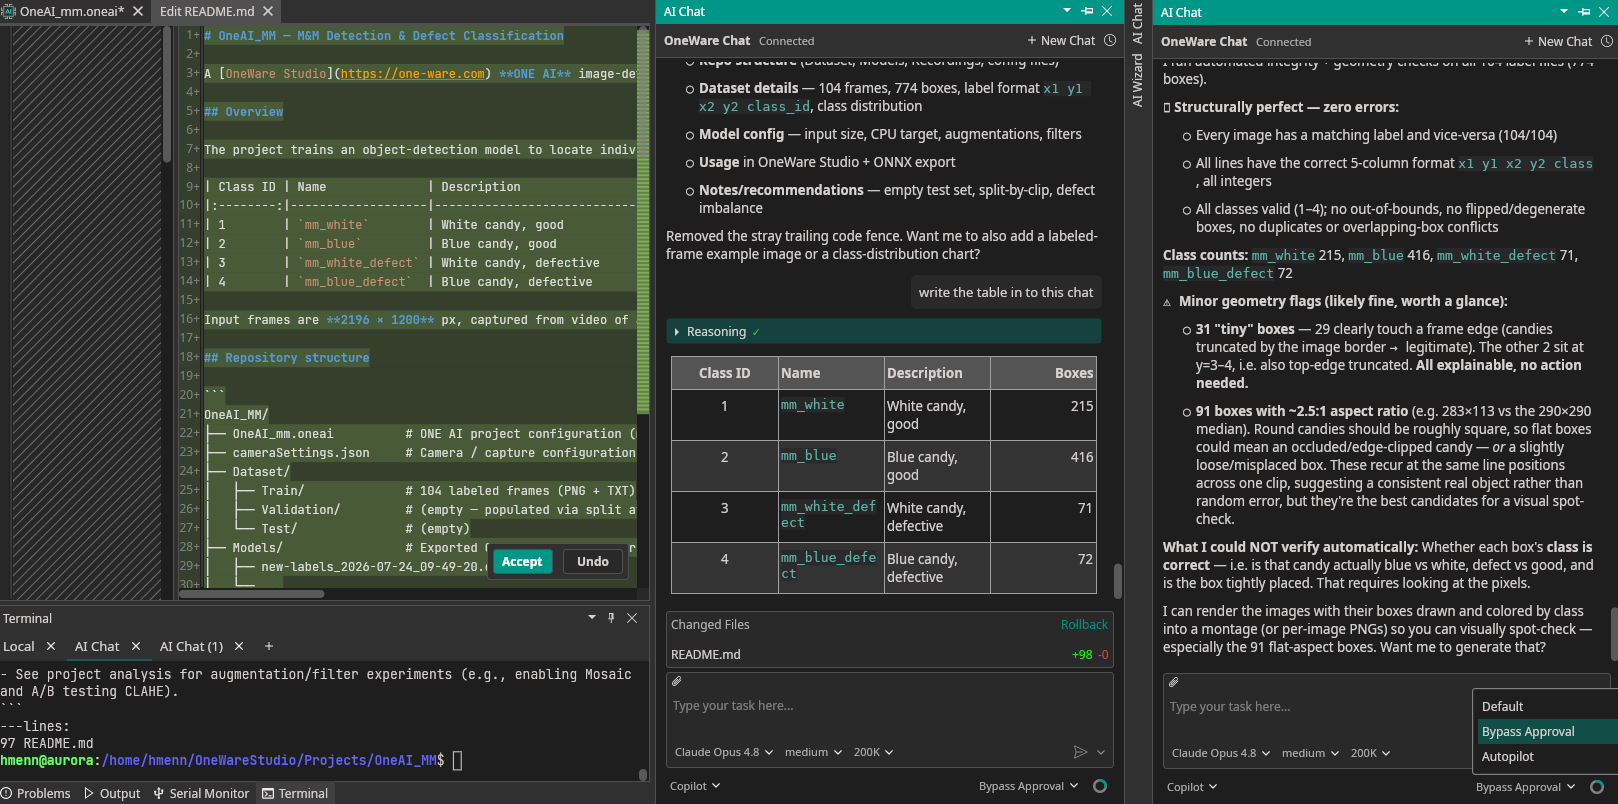Image resolution: width=1618 pixels, height=804 pixels.
Task: Click the vertical AI Chat side tab
Action: point(1137,24)
